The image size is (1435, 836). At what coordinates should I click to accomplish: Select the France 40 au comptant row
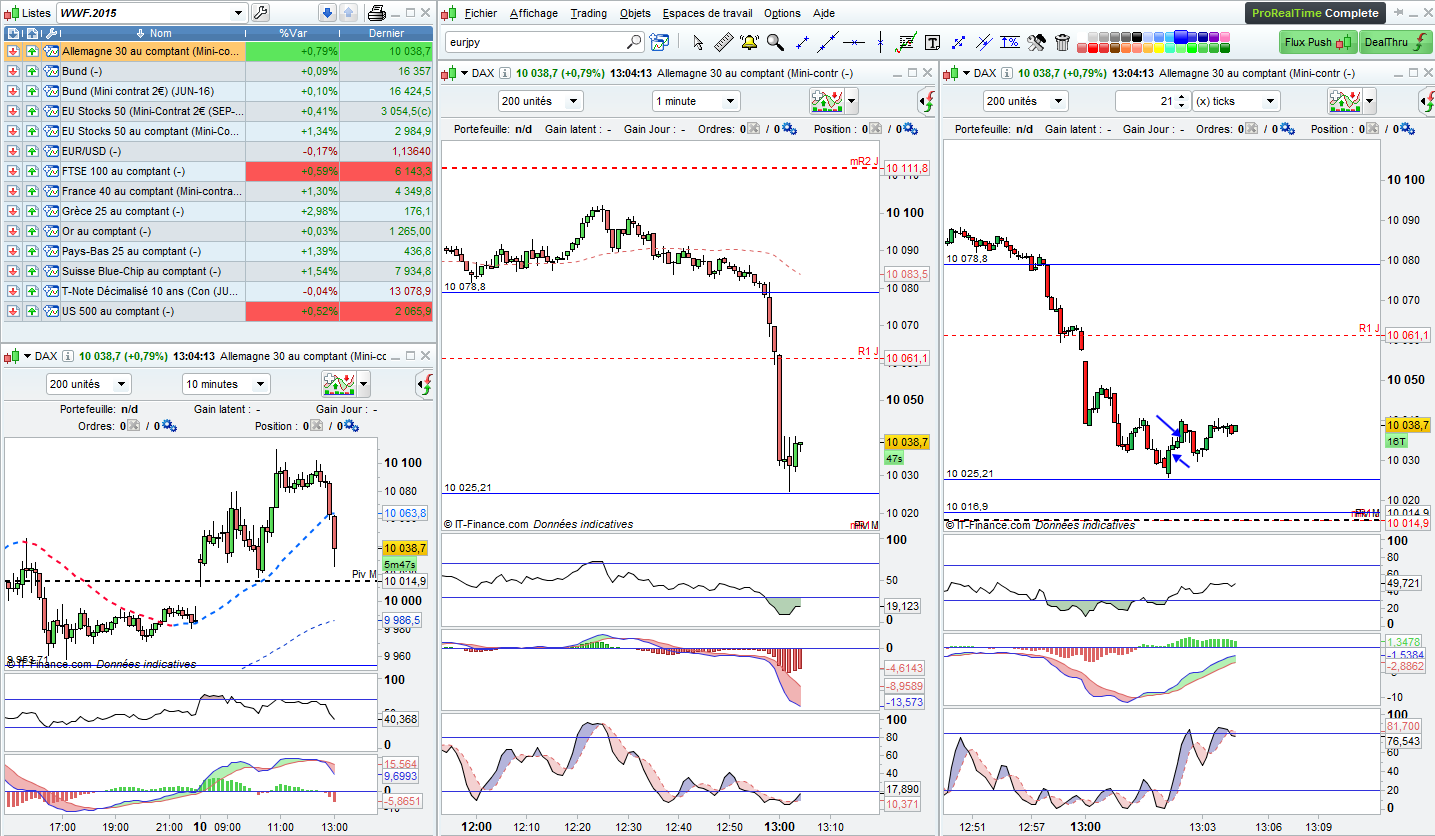click(218, 191)
